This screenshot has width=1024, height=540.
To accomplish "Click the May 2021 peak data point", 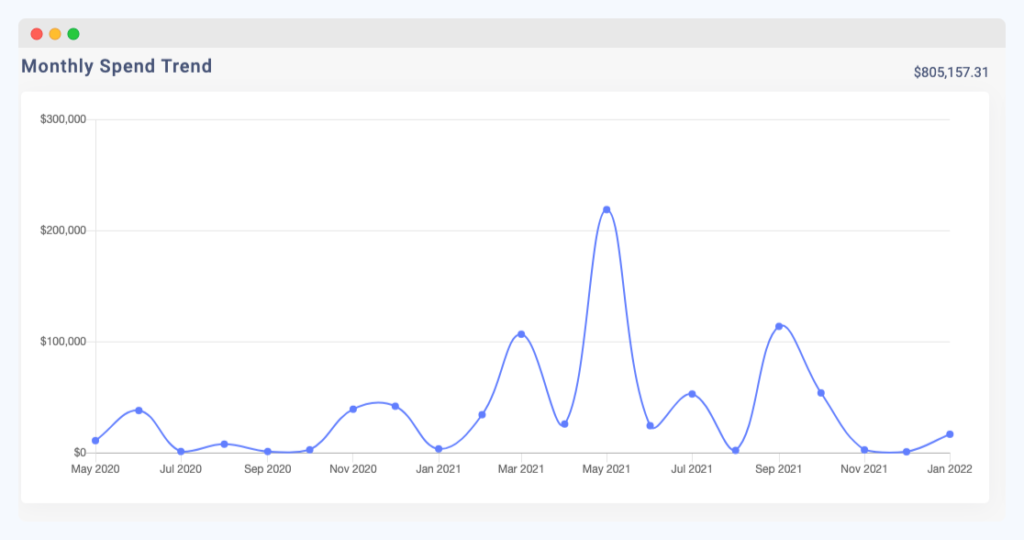I will coord(607,210).
